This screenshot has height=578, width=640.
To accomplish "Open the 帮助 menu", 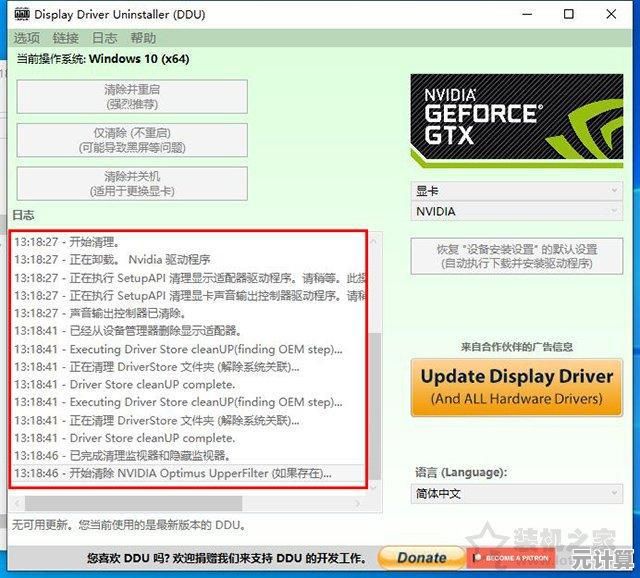I will [143, 38].
